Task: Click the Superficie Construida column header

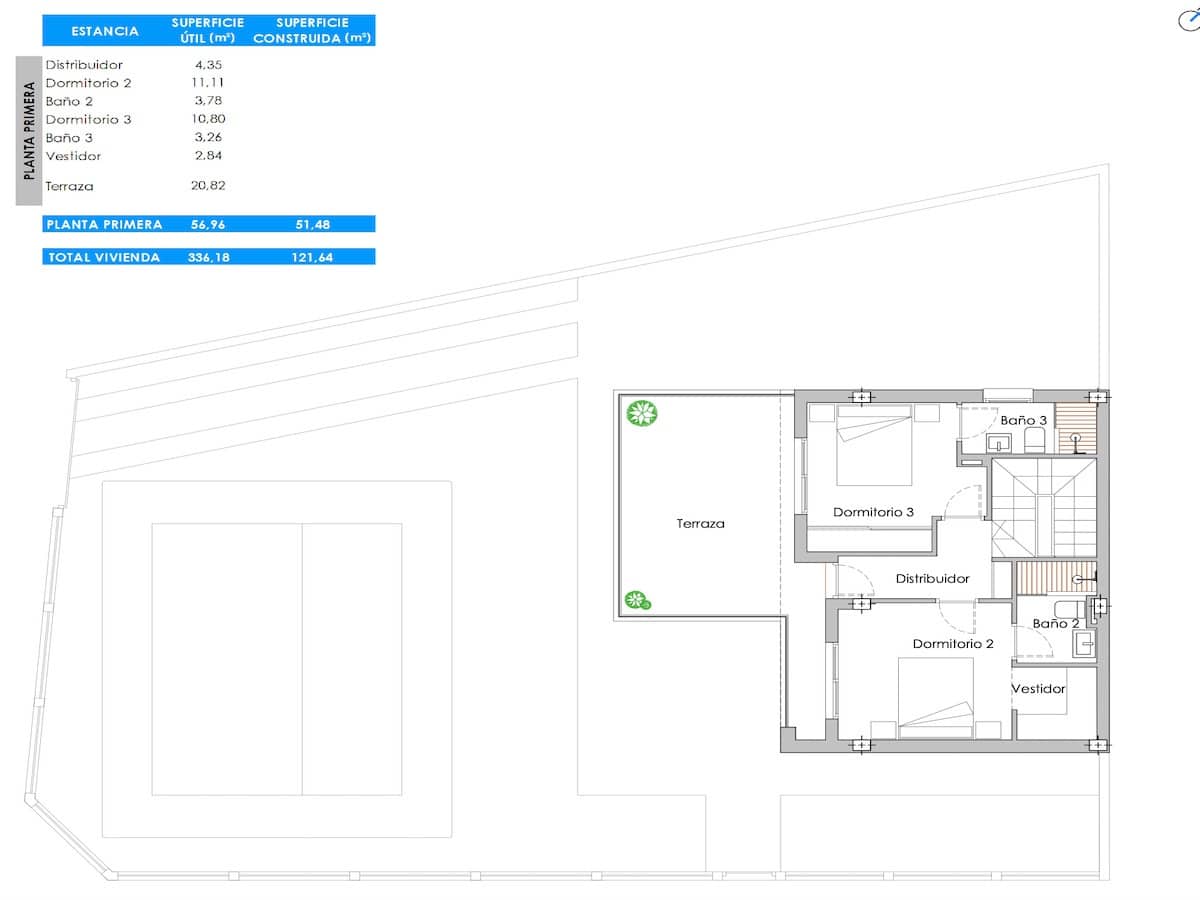Action: tap(312, 30)
